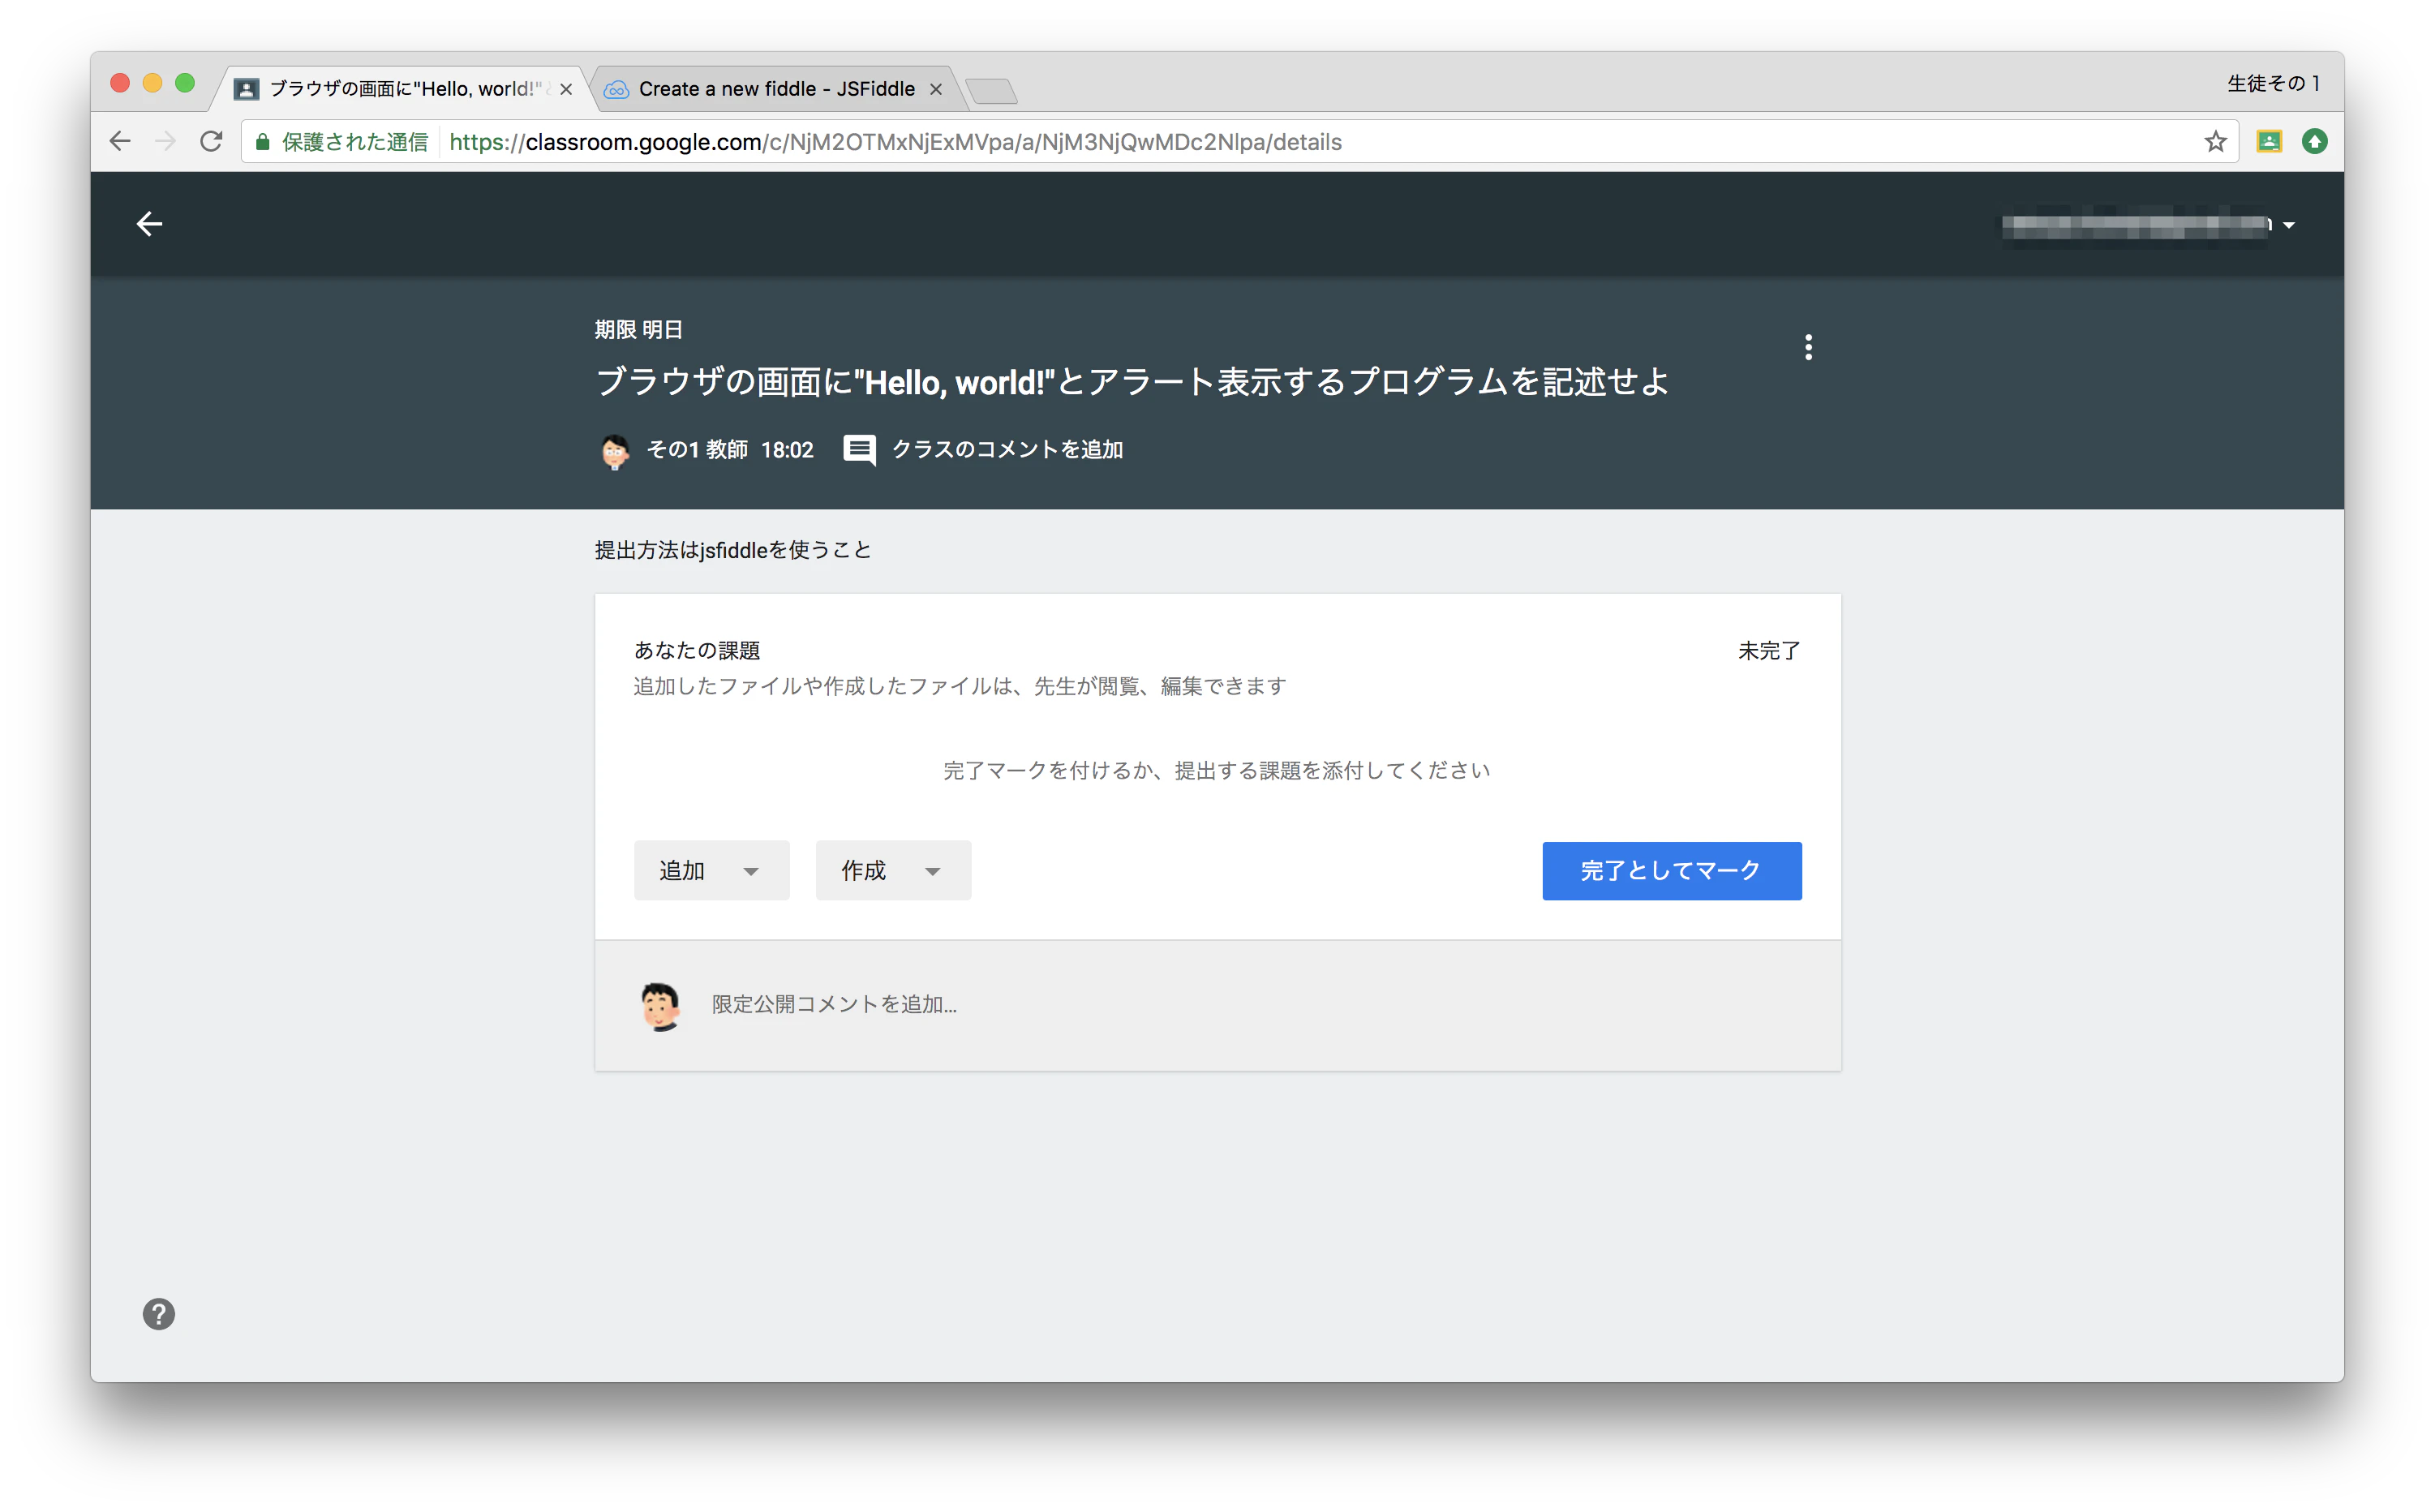Click the secure lock icon in address bar
Image resolution: width=2435 pixels, height=1512 pixels.
[262, 142]
